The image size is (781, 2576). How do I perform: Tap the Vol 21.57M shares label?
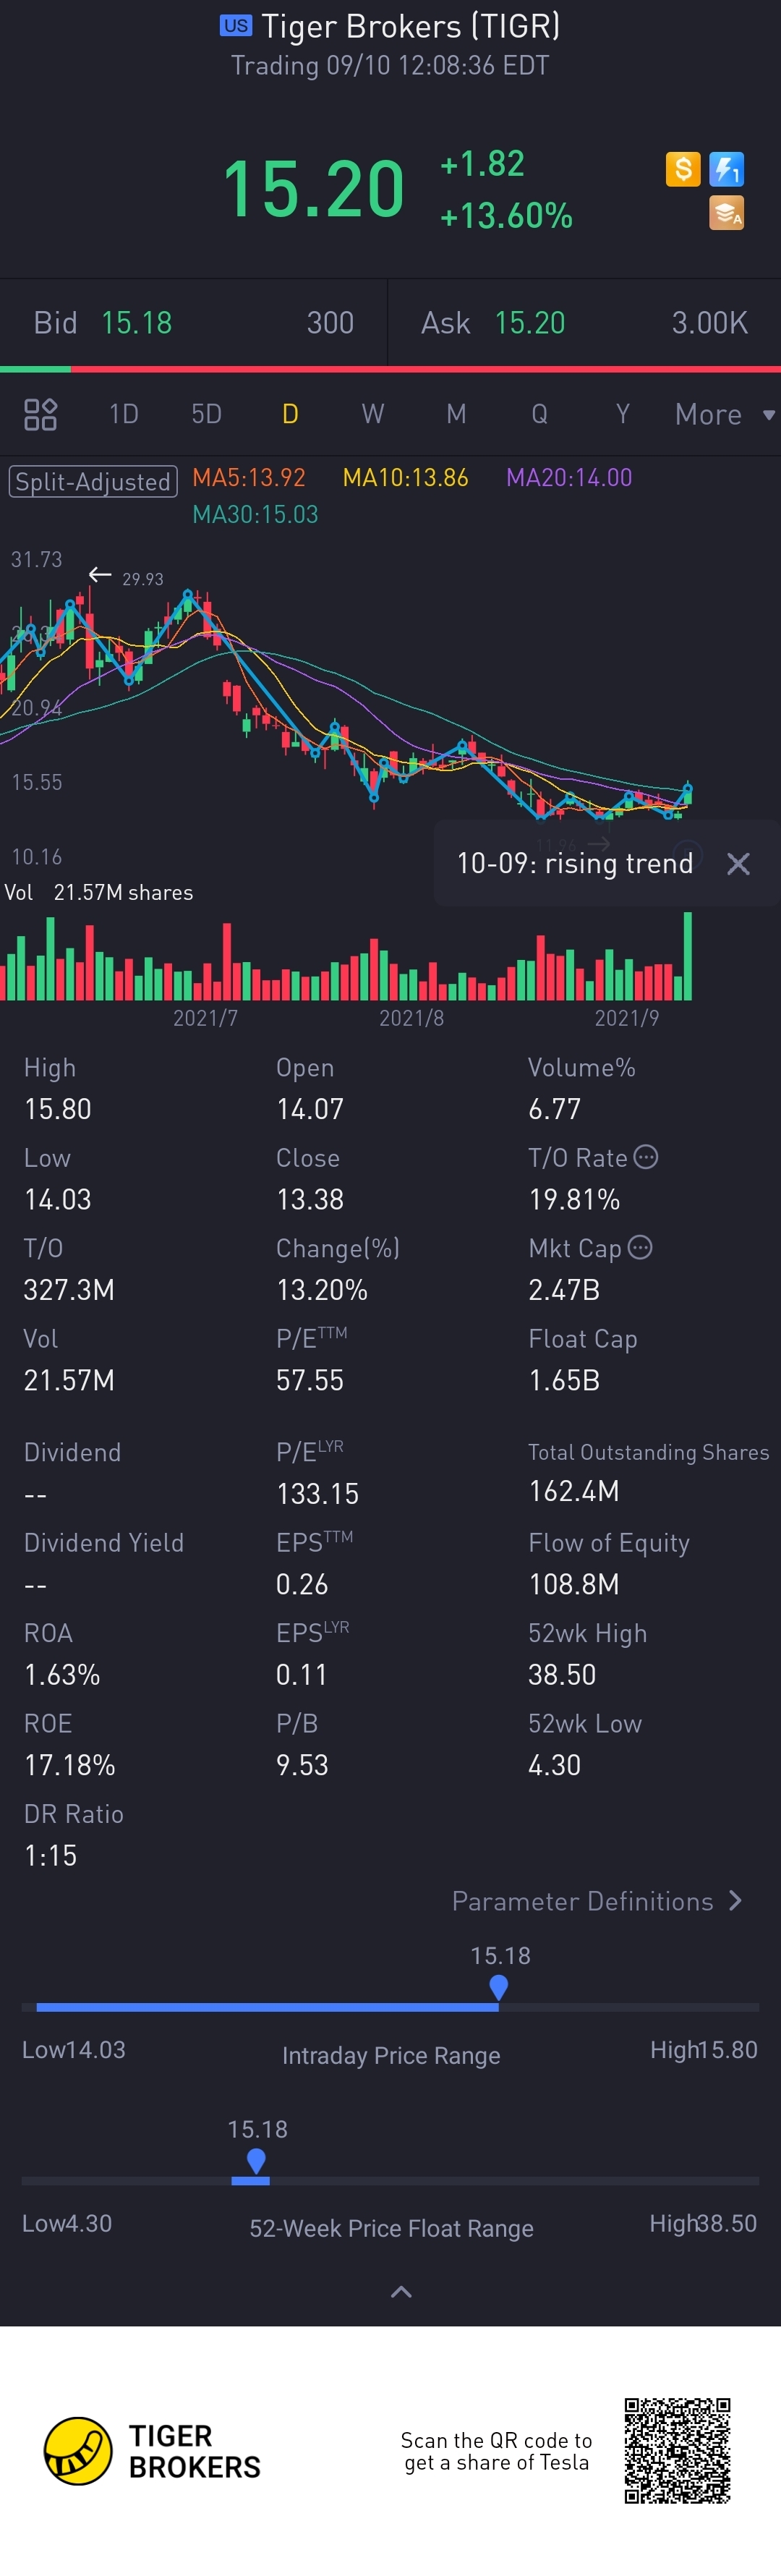(99, 892)
